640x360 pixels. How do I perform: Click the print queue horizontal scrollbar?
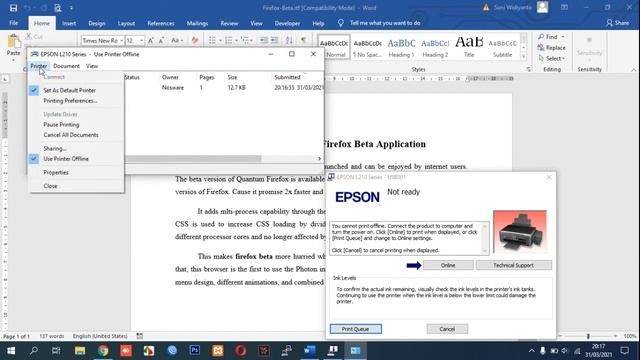(x=193, y=158)
